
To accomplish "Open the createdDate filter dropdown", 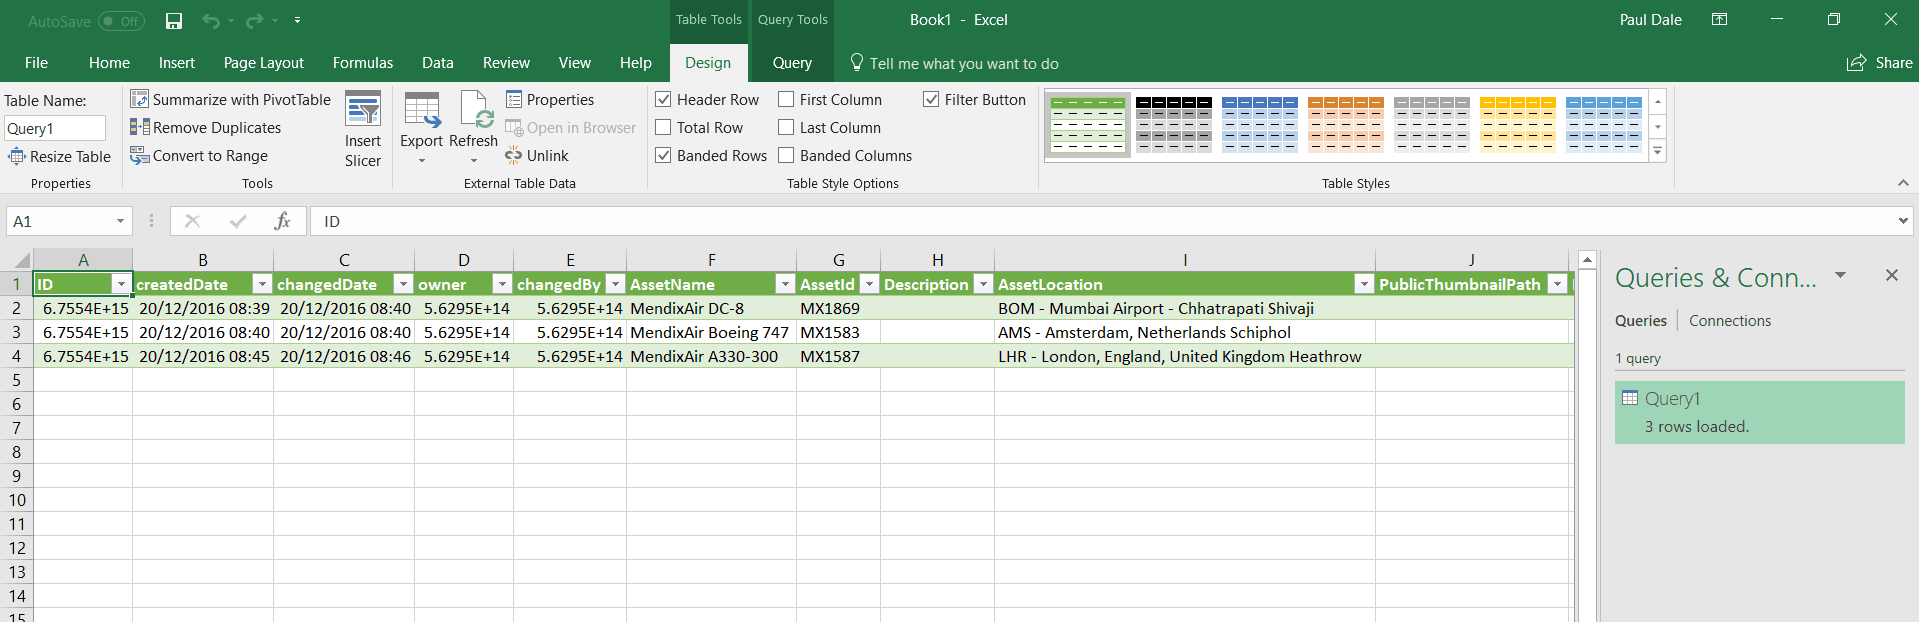I will pyautogui.click(x=262, y=284).
